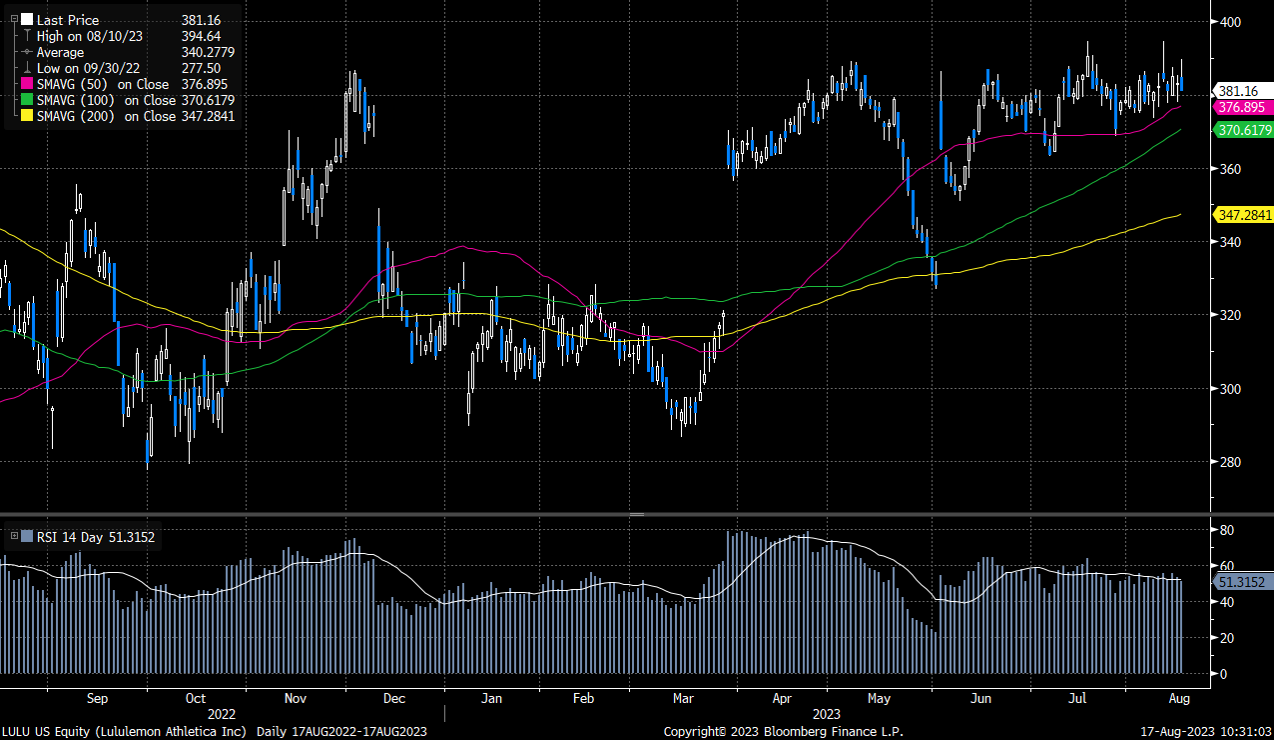Click the green 370.6179 axis price tag

1243,130
